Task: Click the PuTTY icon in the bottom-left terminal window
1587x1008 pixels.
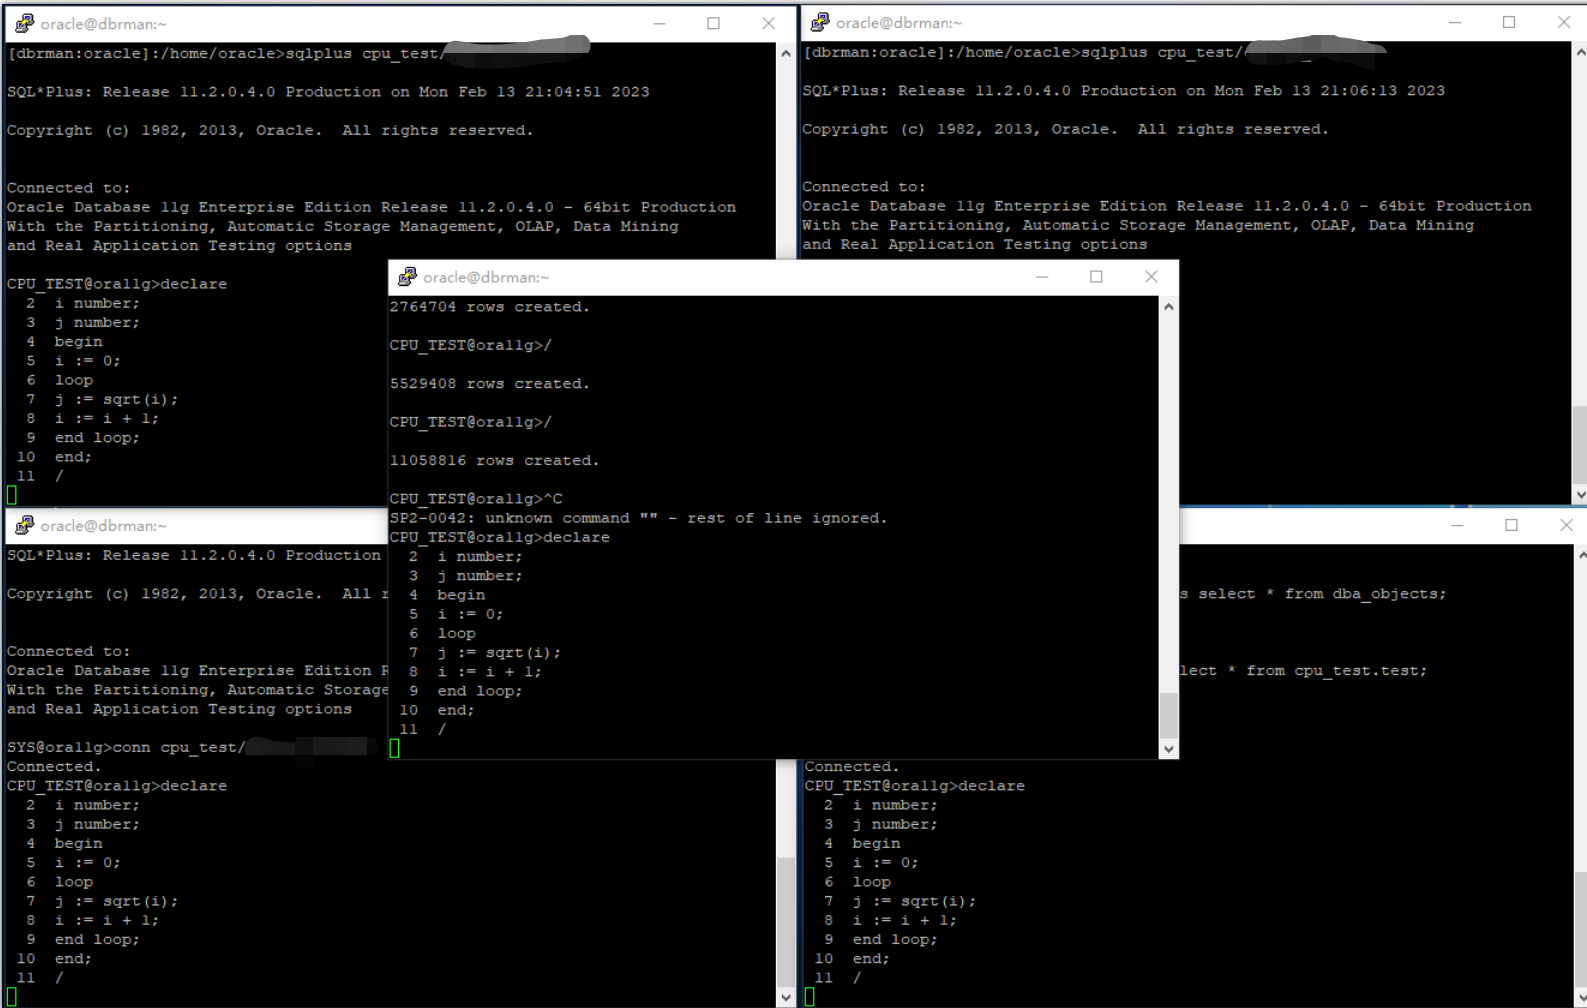Action: point(25,525)
